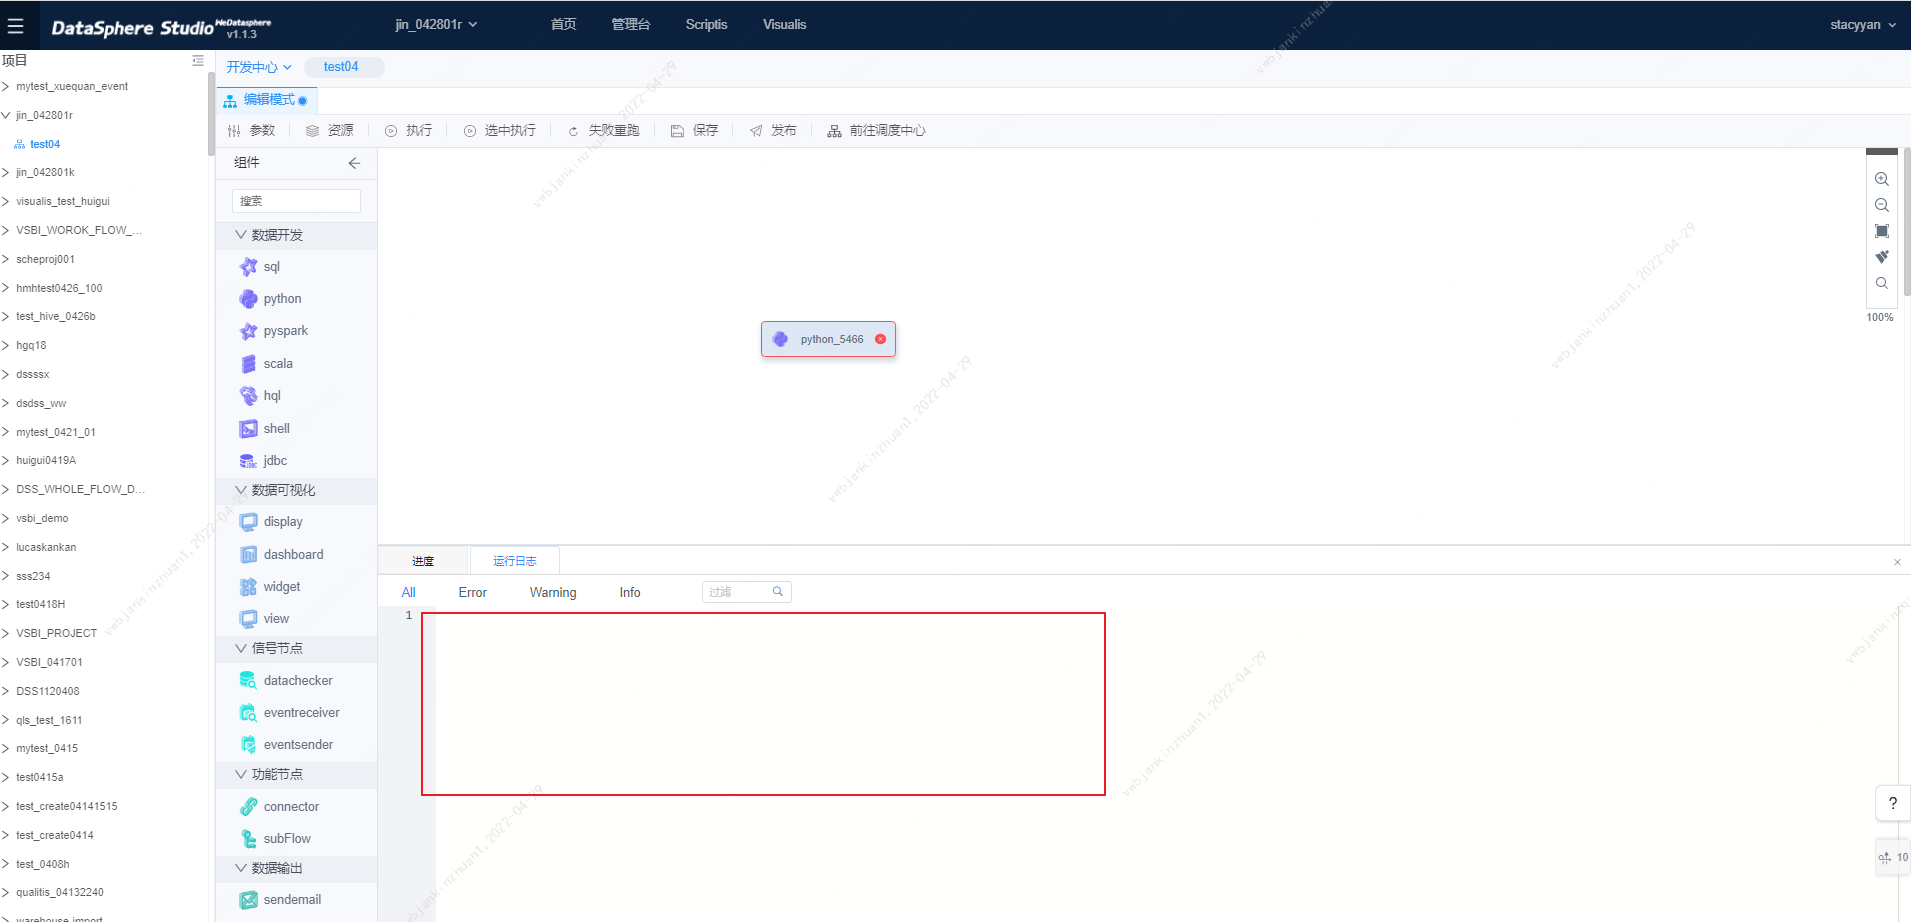The image size is (1911, 922).
Task: Choose the display visualization icon
Action: (x=249, y=522)
